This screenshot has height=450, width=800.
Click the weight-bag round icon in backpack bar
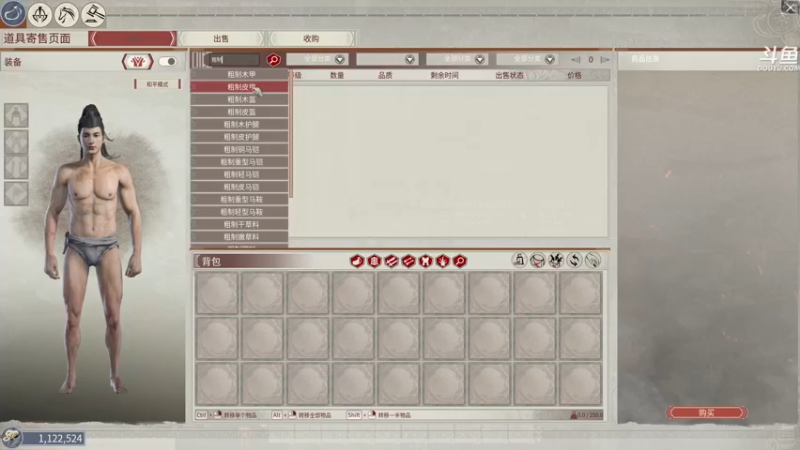click(x=519, y=260)
